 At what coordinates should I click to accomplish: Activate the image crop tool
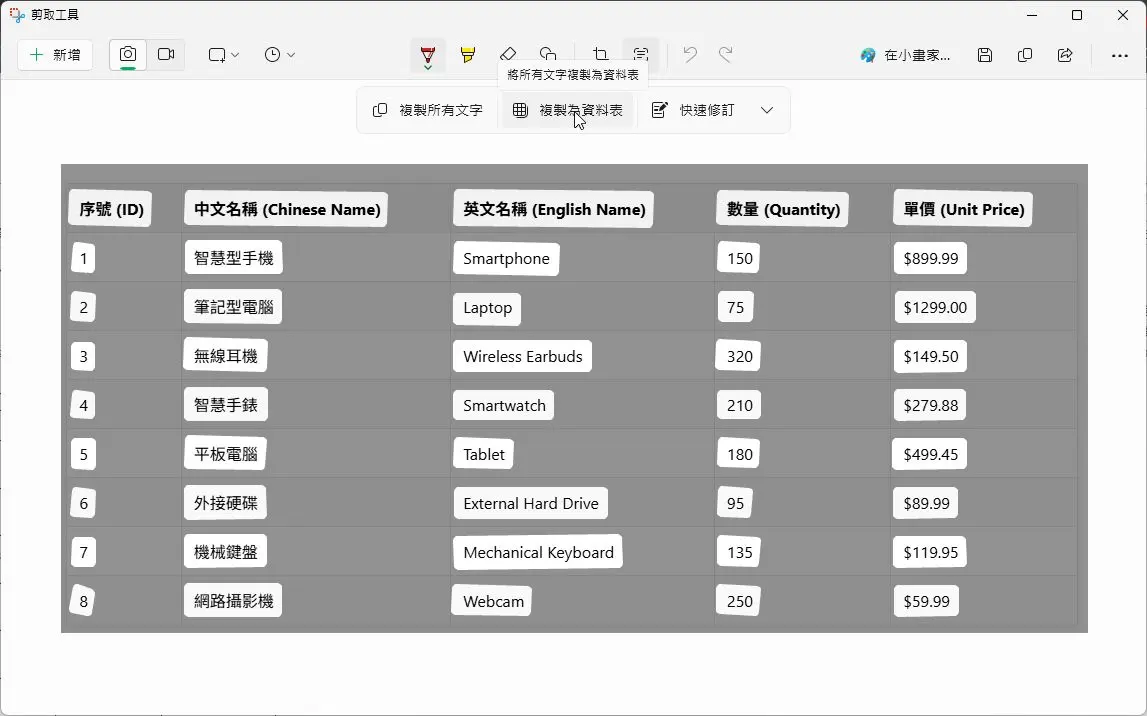pos(600,55)
